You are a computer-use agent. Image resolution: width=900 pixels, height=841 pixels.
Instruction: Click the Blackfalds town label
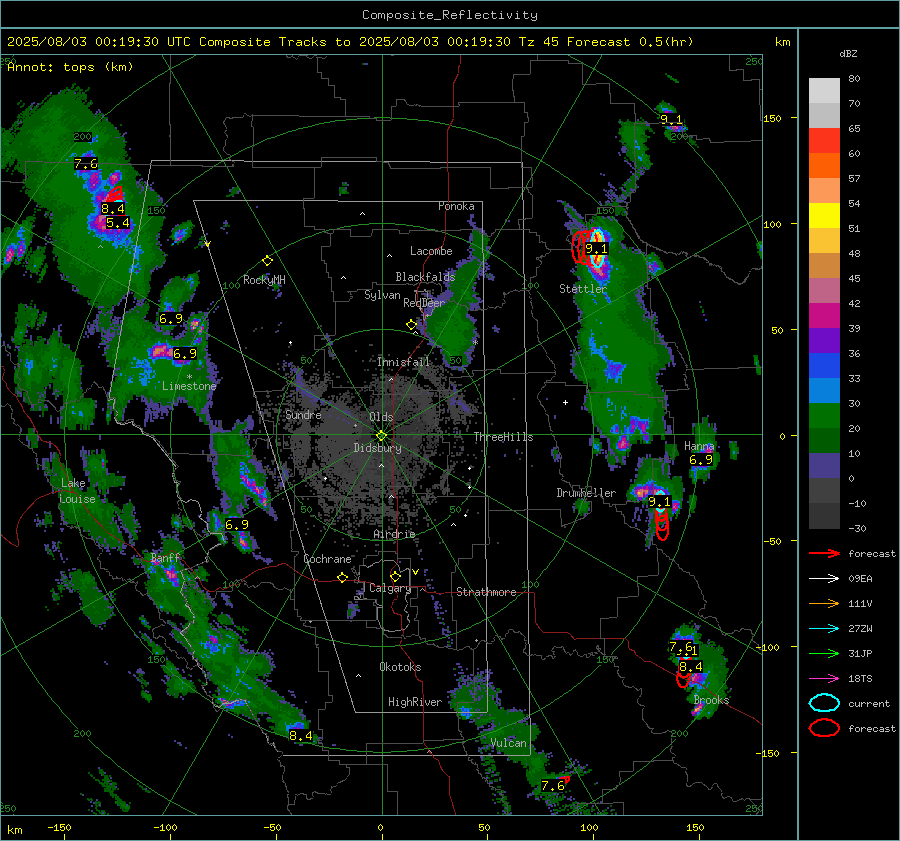[425, 277]
